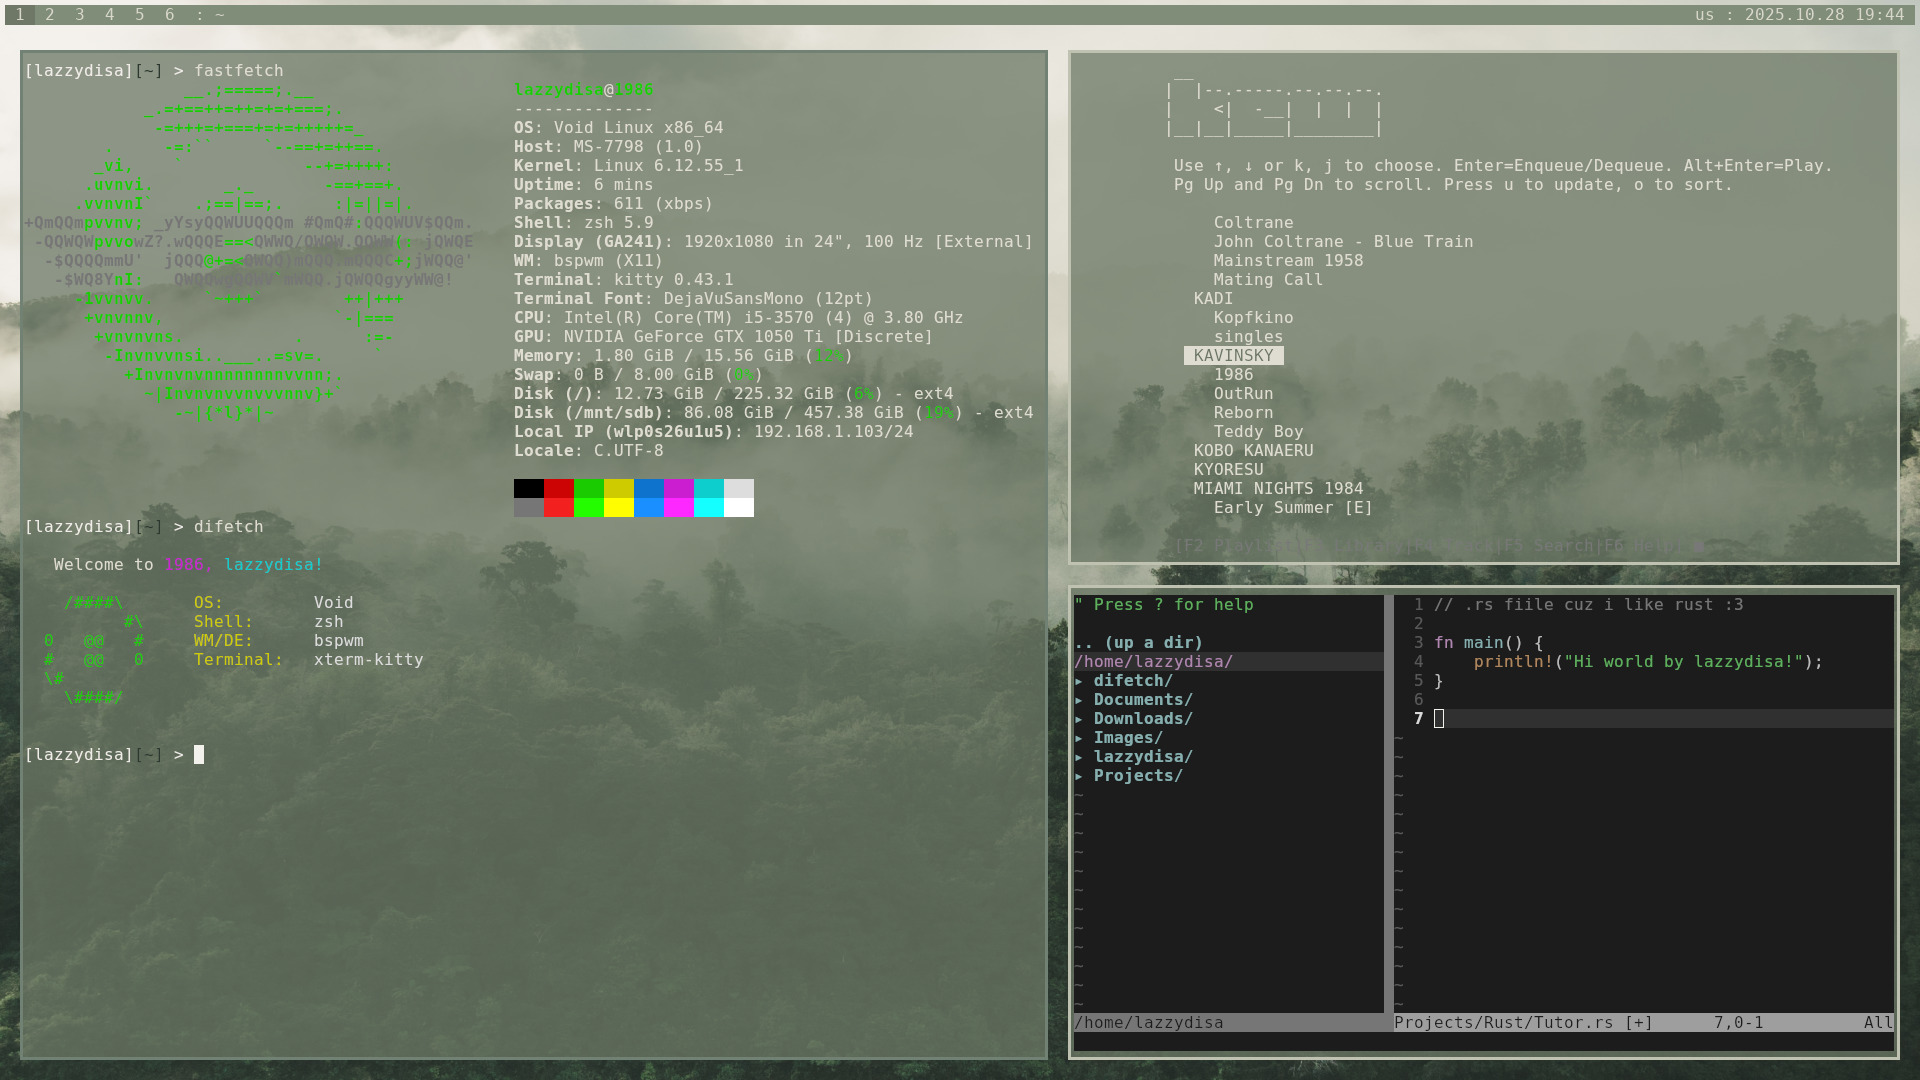Click the F5 Search menu item
The width and height of the screenshot is (1920, 1080).
1548,546
